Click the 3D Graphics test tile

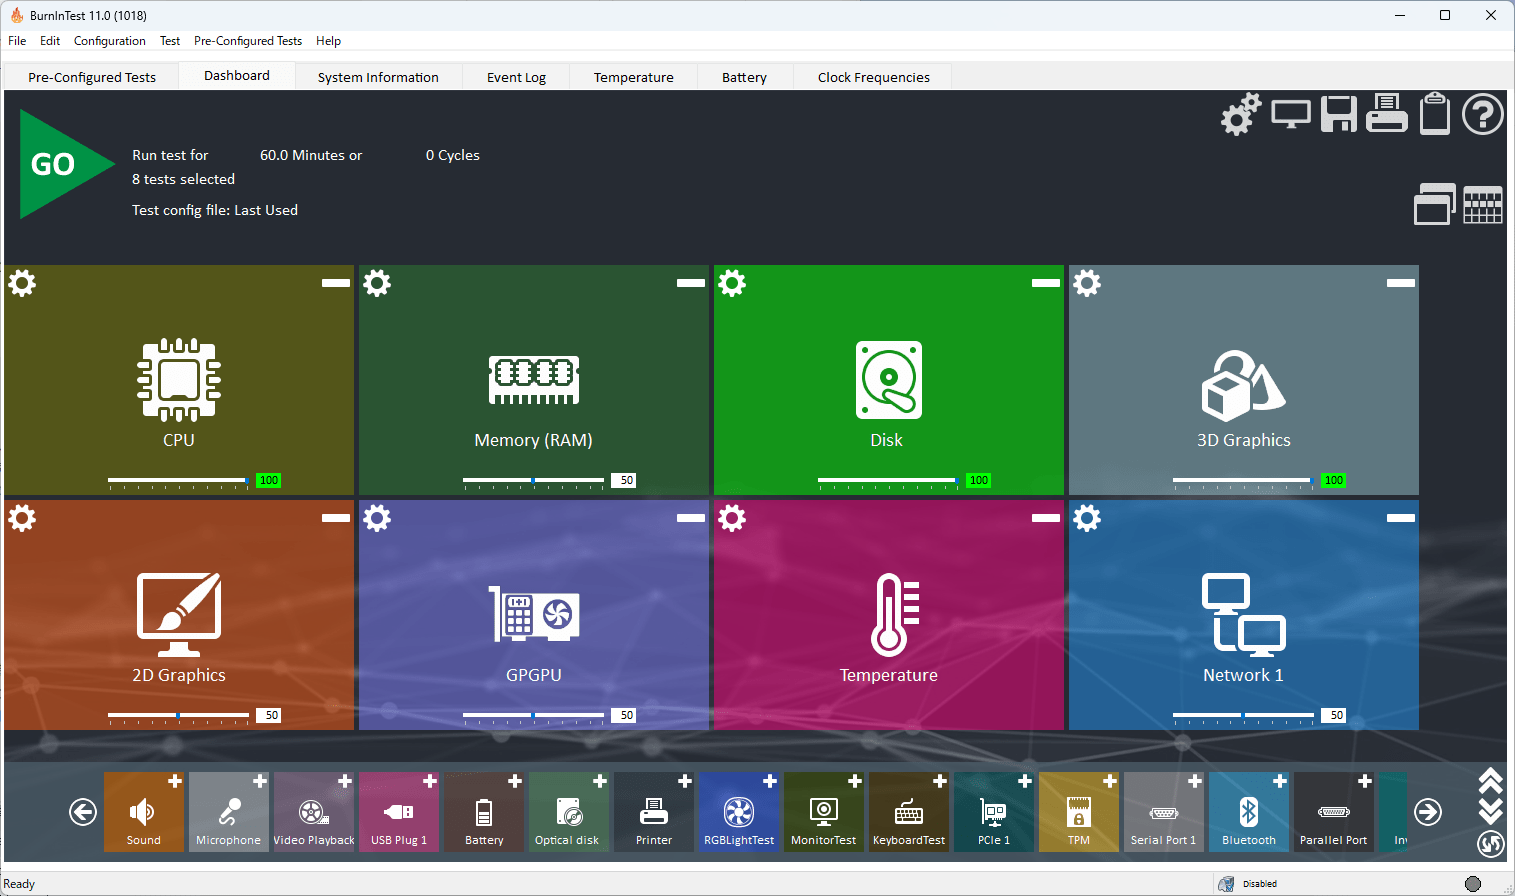[x=1243, y=385]
